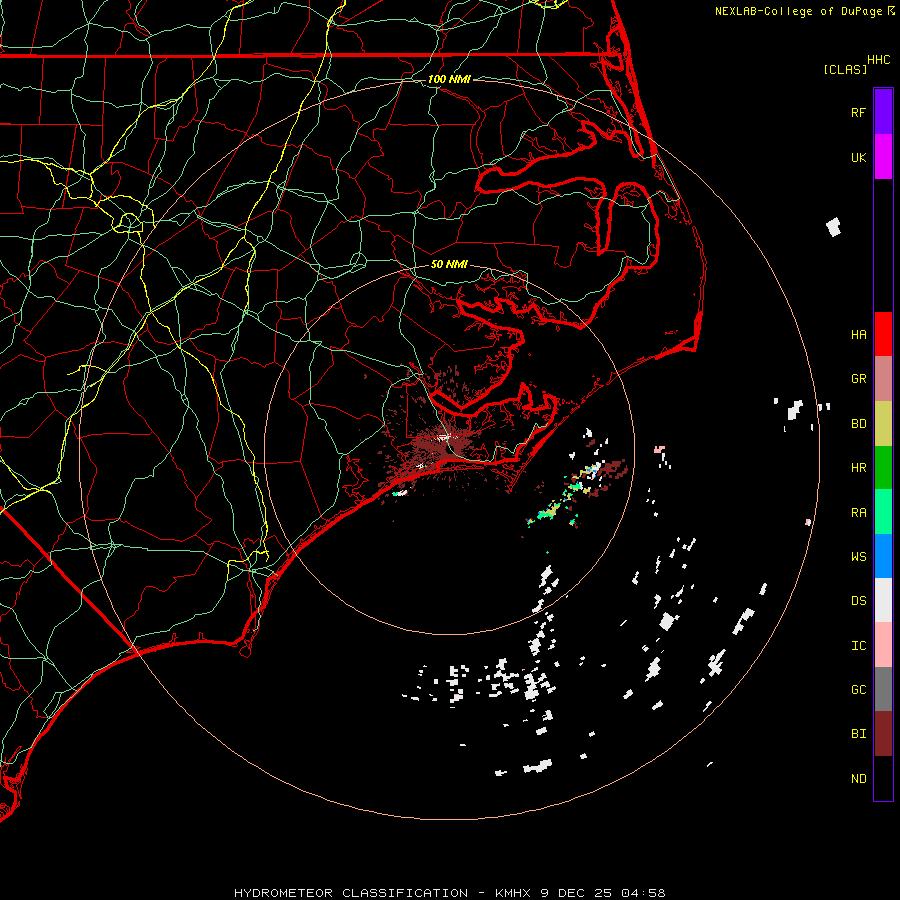This screenshot has height=900, width=900.
Task: Click the 04:58 timestamp in footer
Action: coord(643,893)
